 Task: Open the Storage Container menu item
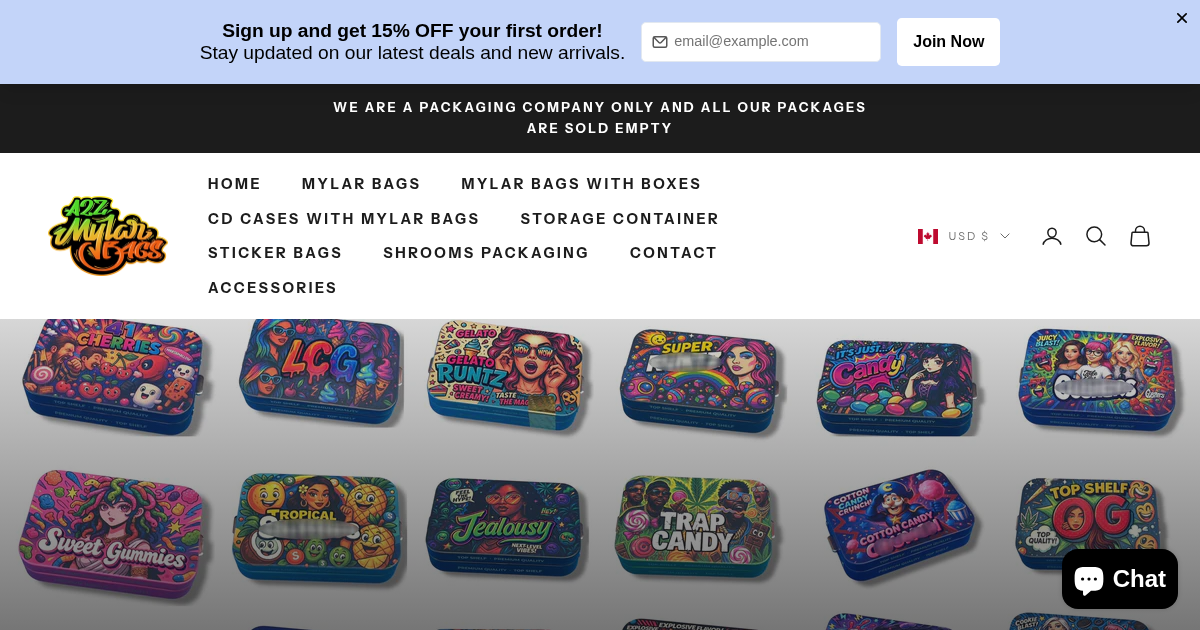(x=620, y=219)
